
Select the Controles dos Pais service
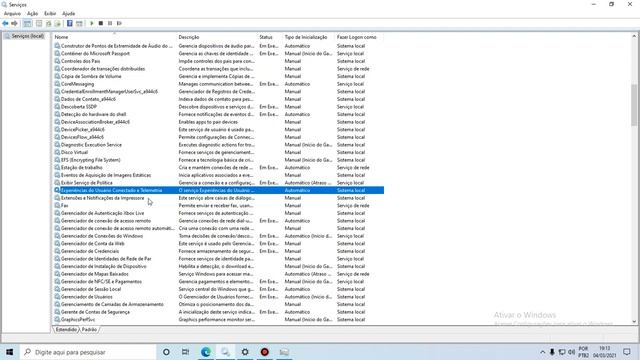(x=218, y=61)
